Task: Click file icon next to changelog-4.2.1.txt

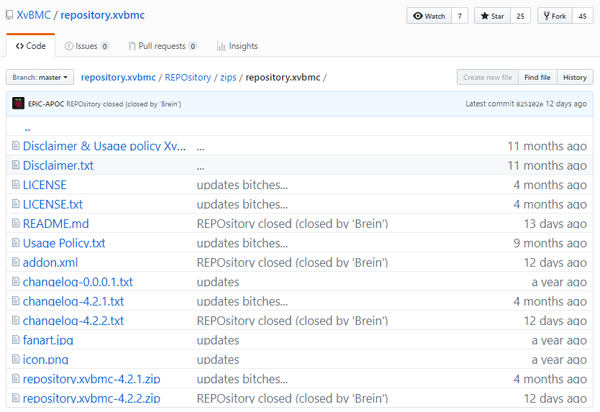Action: pos(16,301)
